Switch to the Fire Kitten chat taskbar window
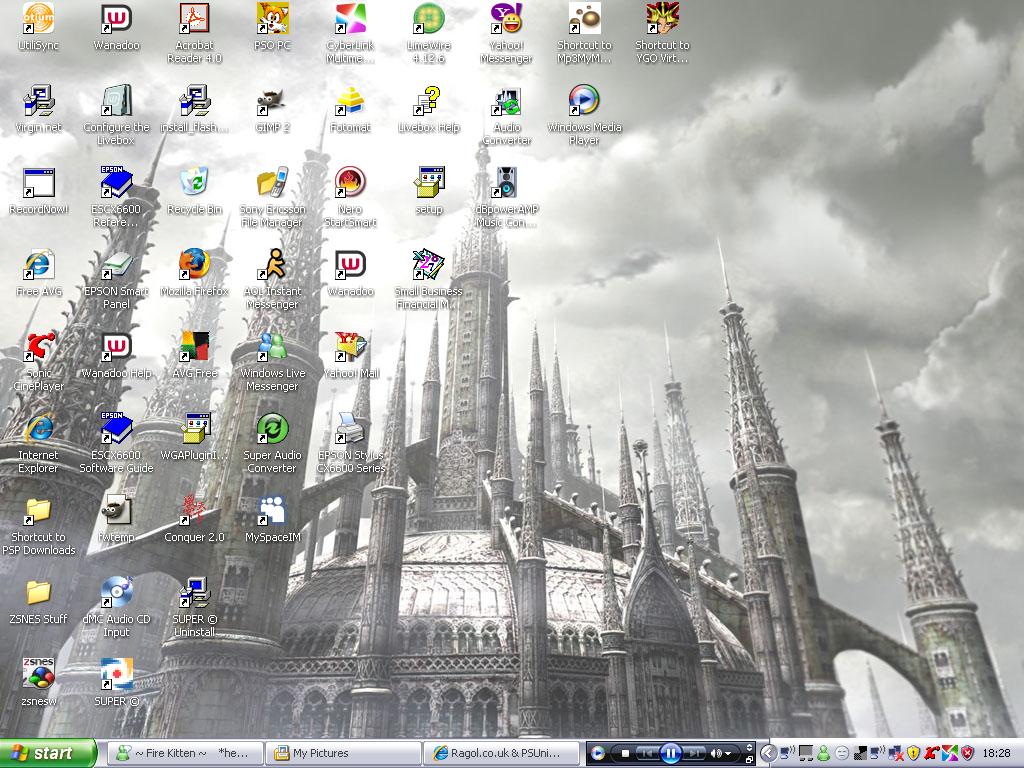This screenshot has width=1024, height=768. (186, 753)
